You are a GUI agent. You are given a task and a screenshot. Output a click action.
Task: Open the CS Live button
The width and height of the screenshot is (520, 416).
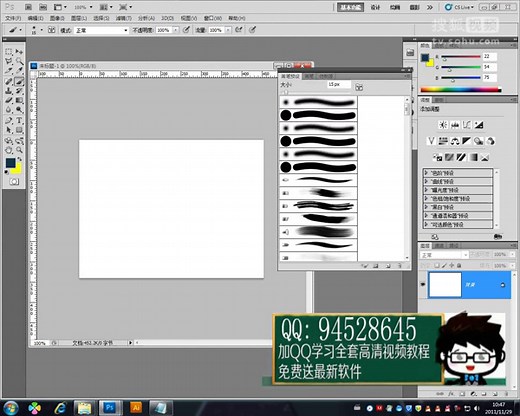tap(460, 7)
